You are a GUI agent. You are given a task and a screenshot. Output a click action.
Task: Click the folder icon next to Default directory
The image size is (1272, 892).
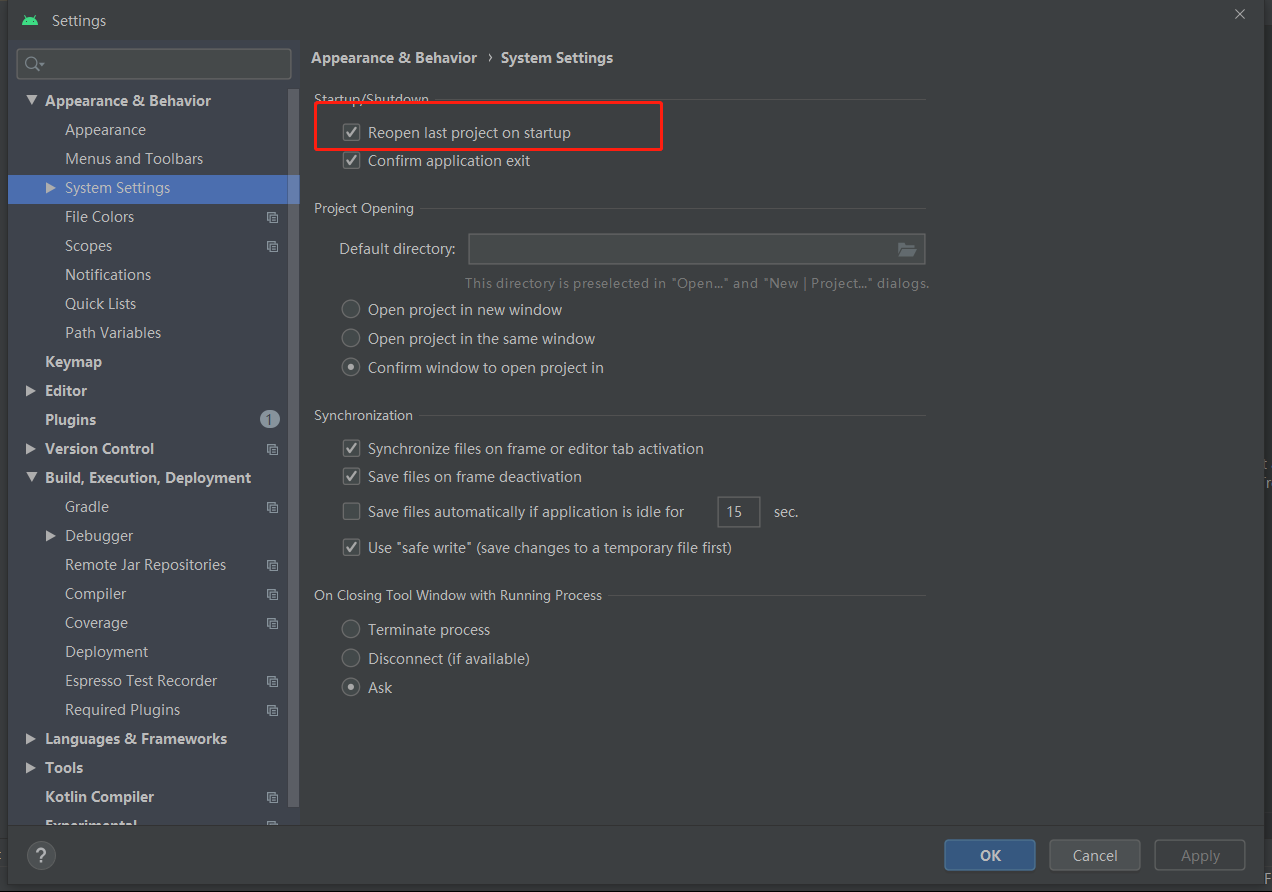tap(907, 249)
